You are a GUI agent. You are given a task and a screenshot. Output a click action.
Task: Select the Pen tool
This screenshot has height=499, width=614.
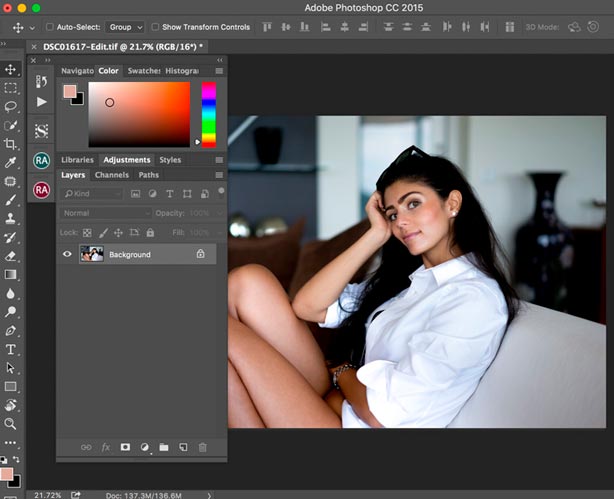tap(11, 331)
